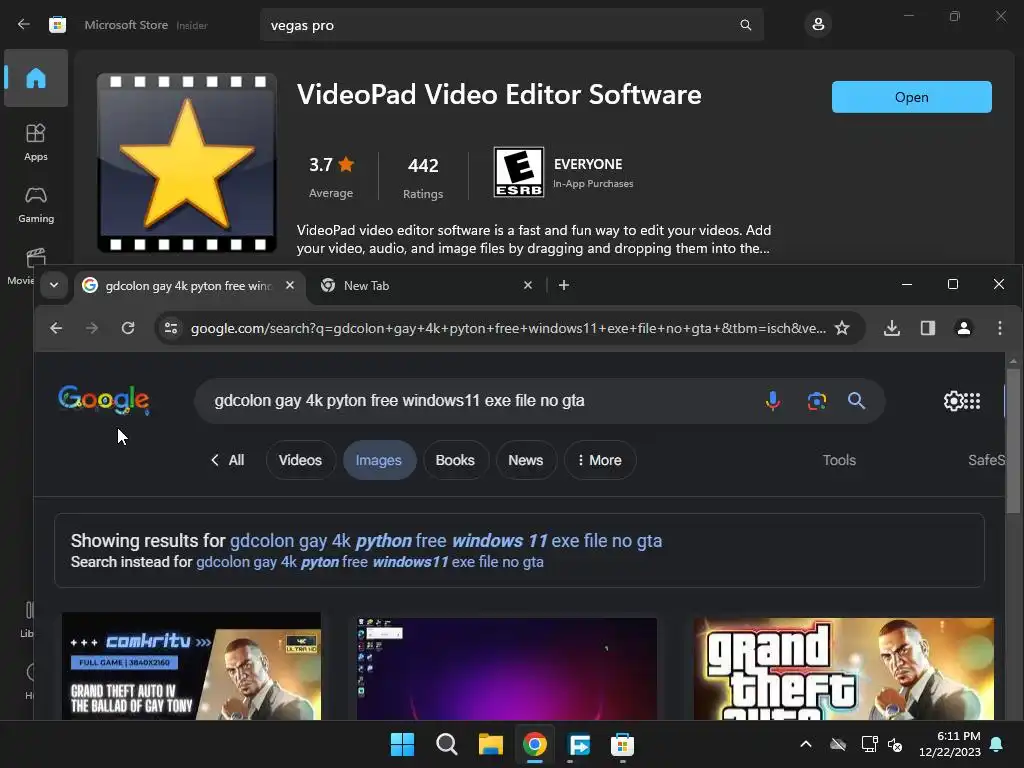Open search Tools options
The image size is (1024, 768).
[839, 460]
